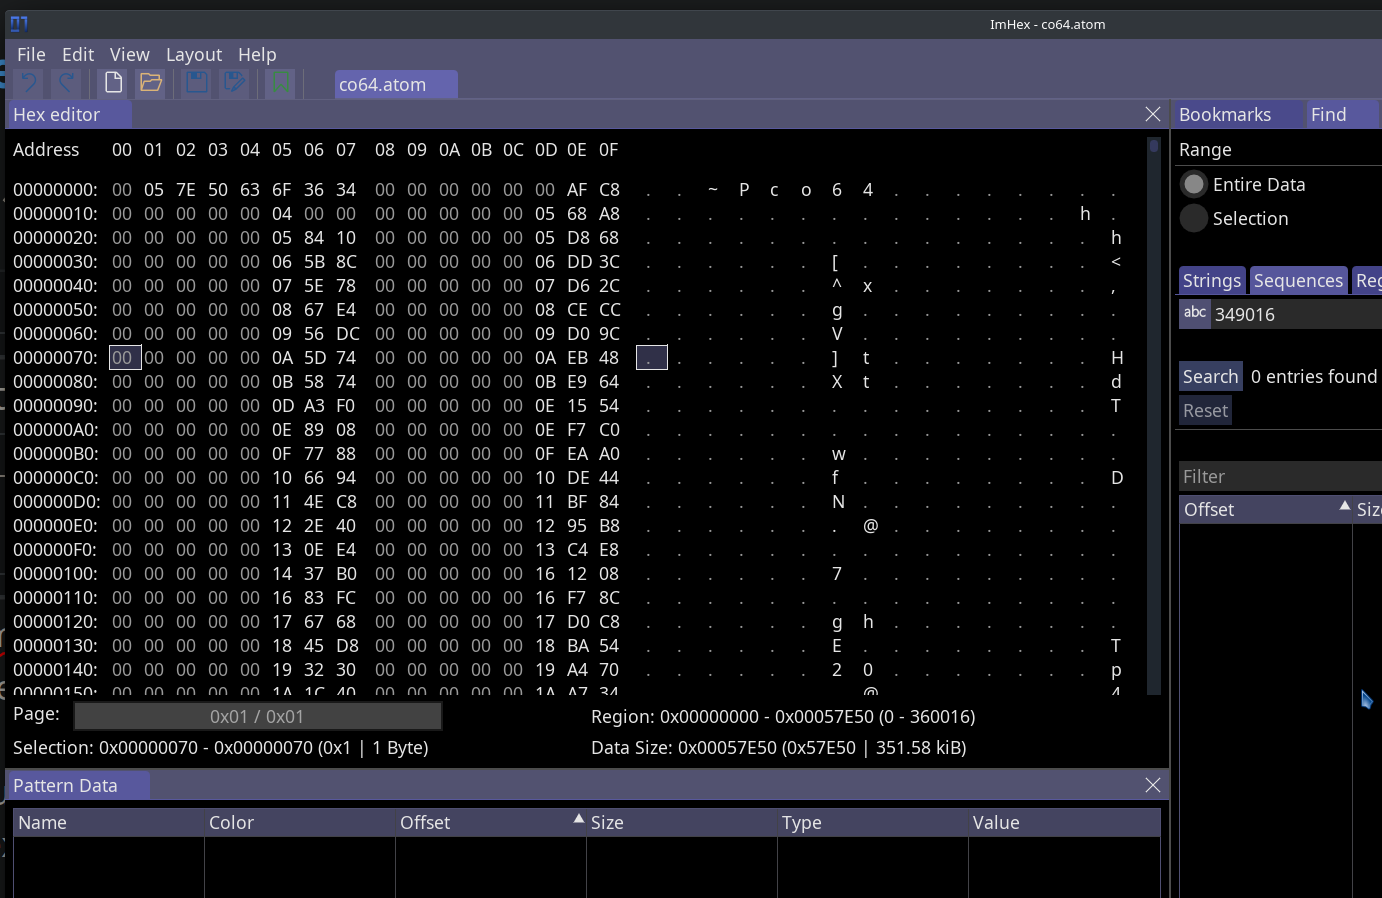
Task: Click byte DC in row 00000060
Action: coord(346,333)
